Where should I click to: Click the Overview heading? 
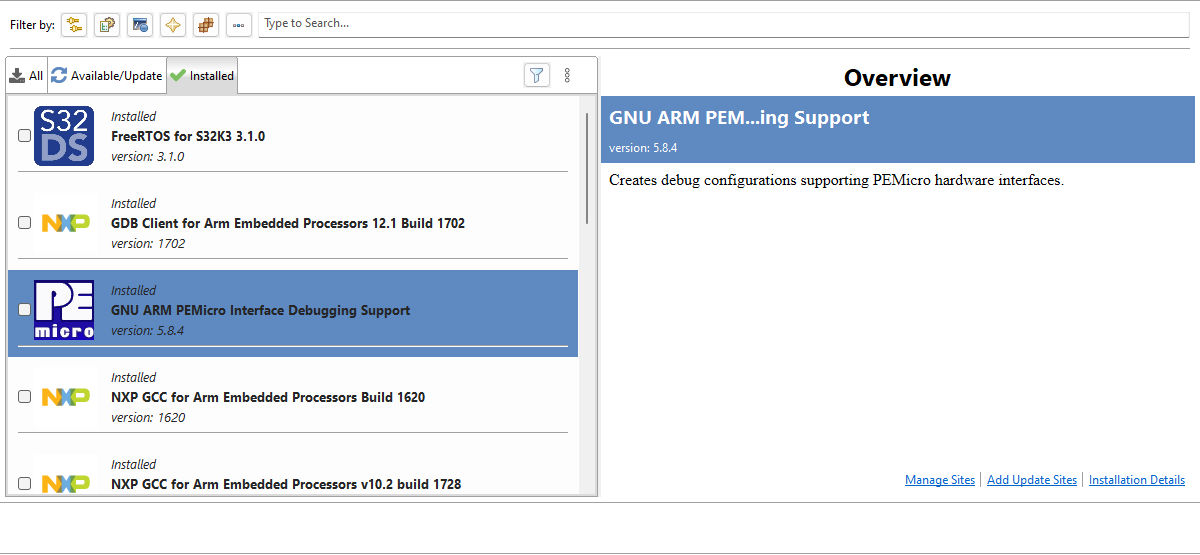click(x=897, y=77)
